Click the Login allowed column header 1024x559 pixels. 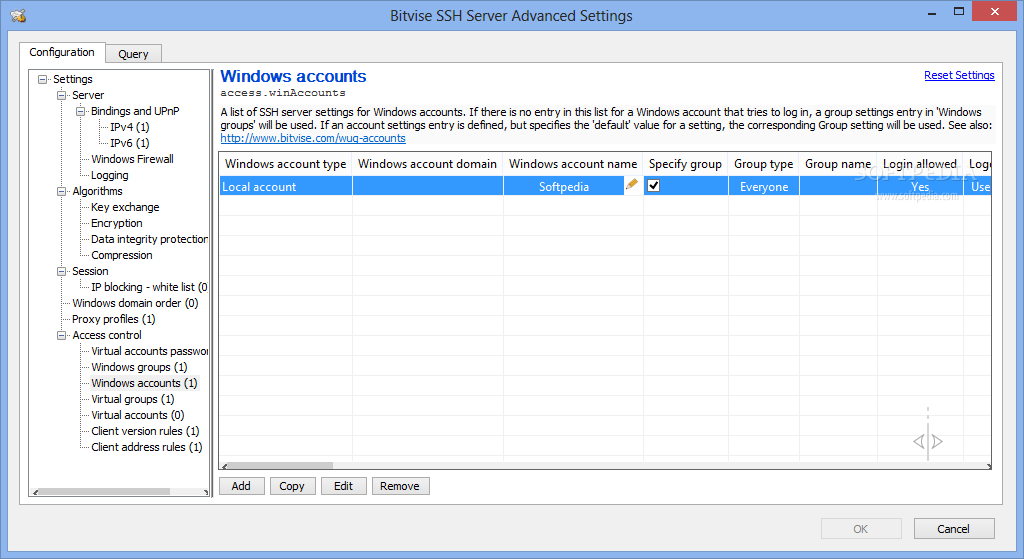click(920, 164)
